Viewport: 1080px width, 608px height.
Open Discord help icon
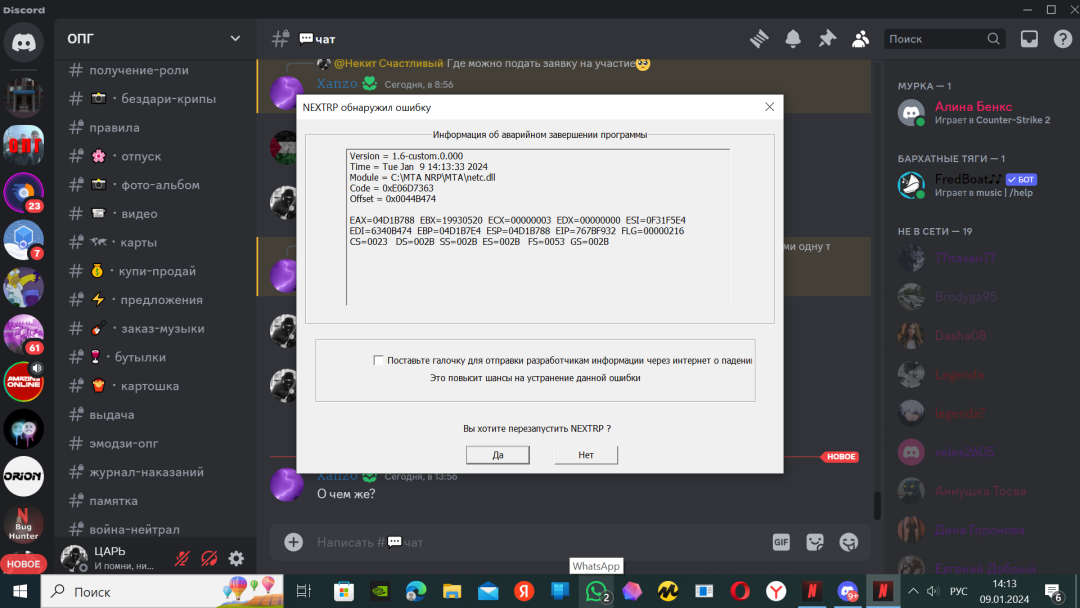pyautogui.click(x=1063, y=39)
